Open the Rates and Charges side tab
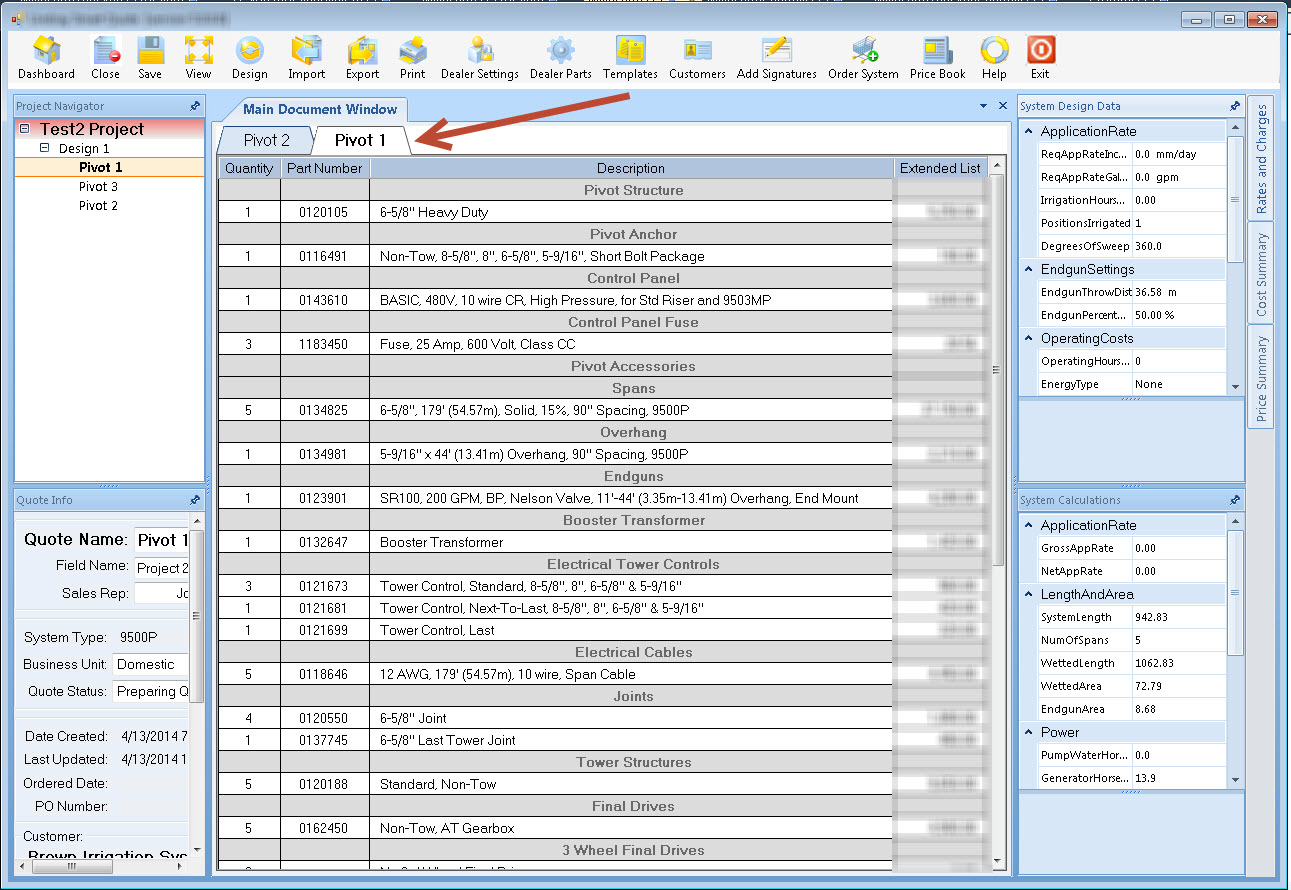Image resolution: width=1291 pixels, height=890 pixels. 1262,159
